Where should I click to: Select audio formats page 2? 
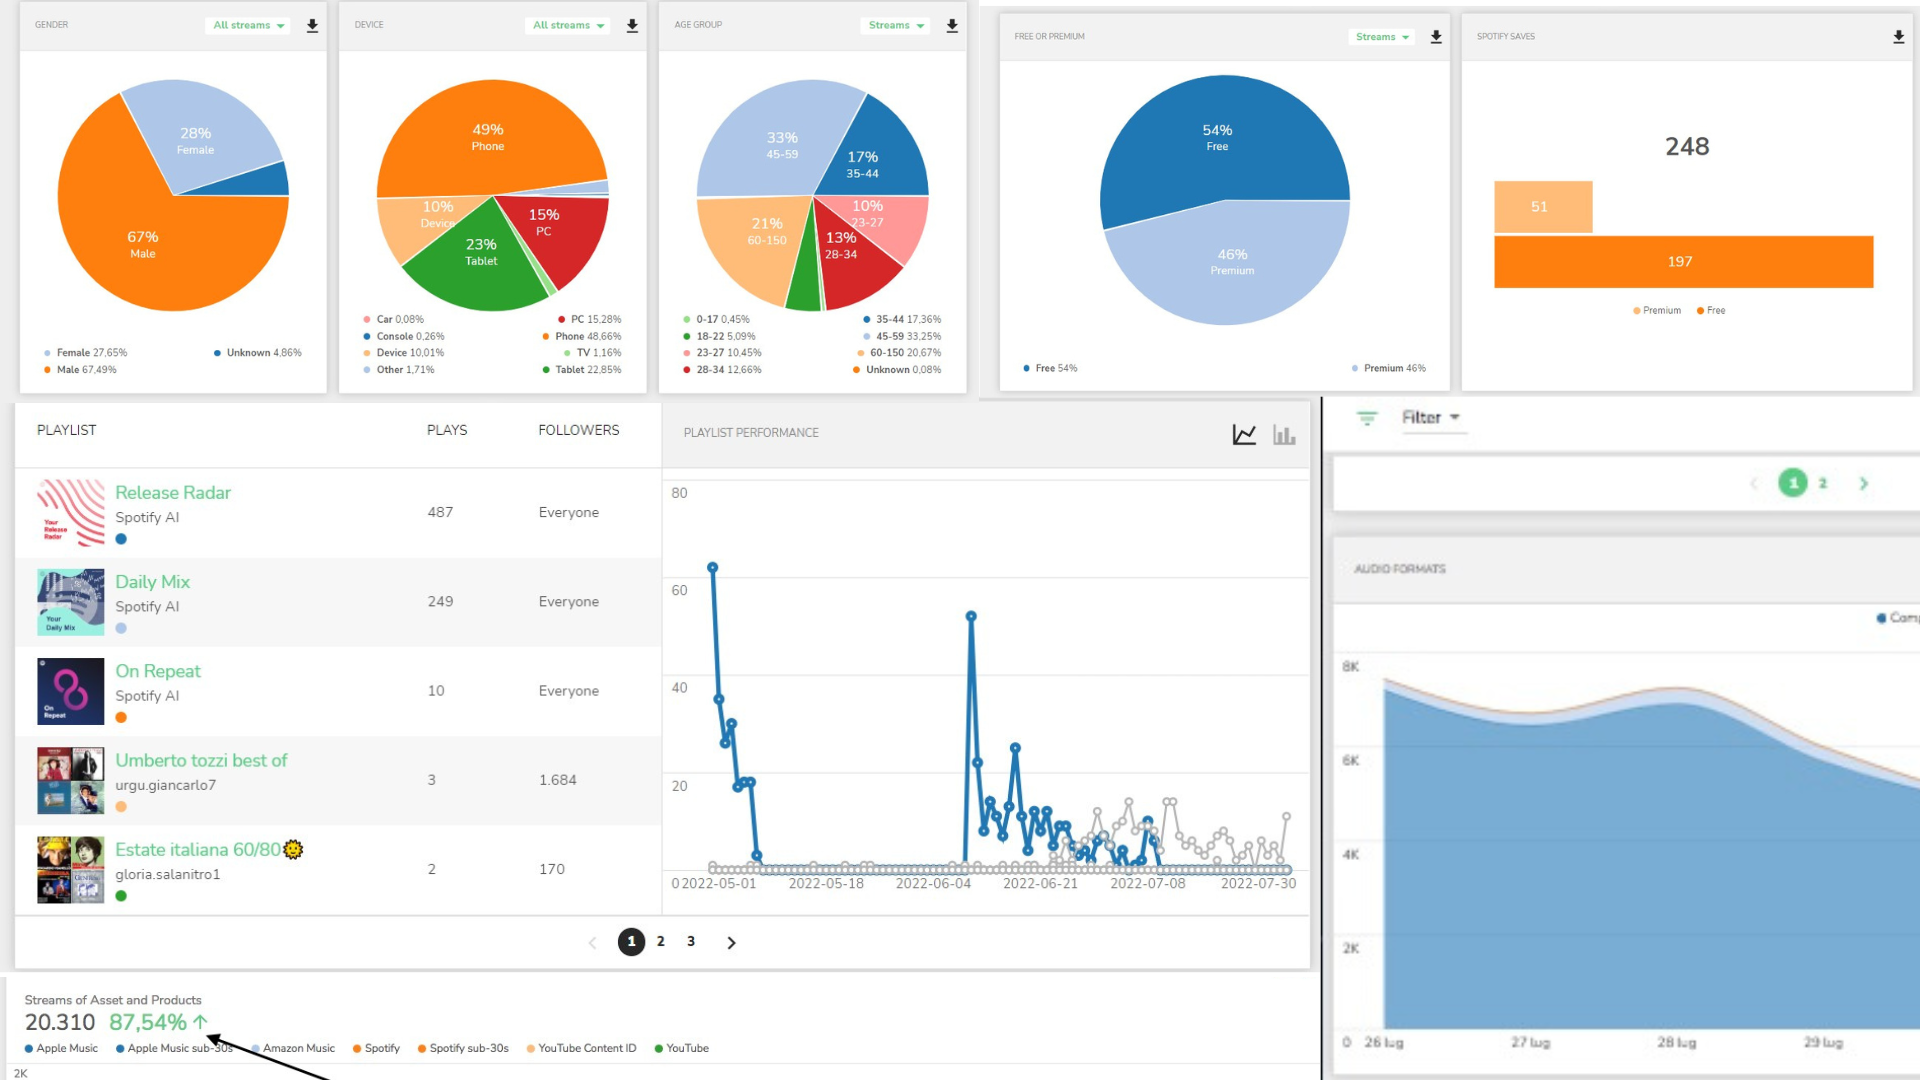click(1823, 483)
